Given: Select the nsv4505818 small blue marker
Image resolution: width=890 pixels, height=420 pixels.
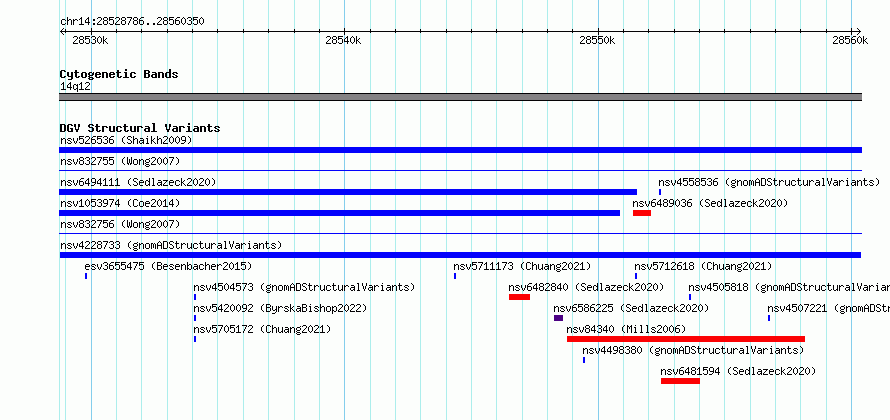Looking at the screenshot, I should click(690, 297).
